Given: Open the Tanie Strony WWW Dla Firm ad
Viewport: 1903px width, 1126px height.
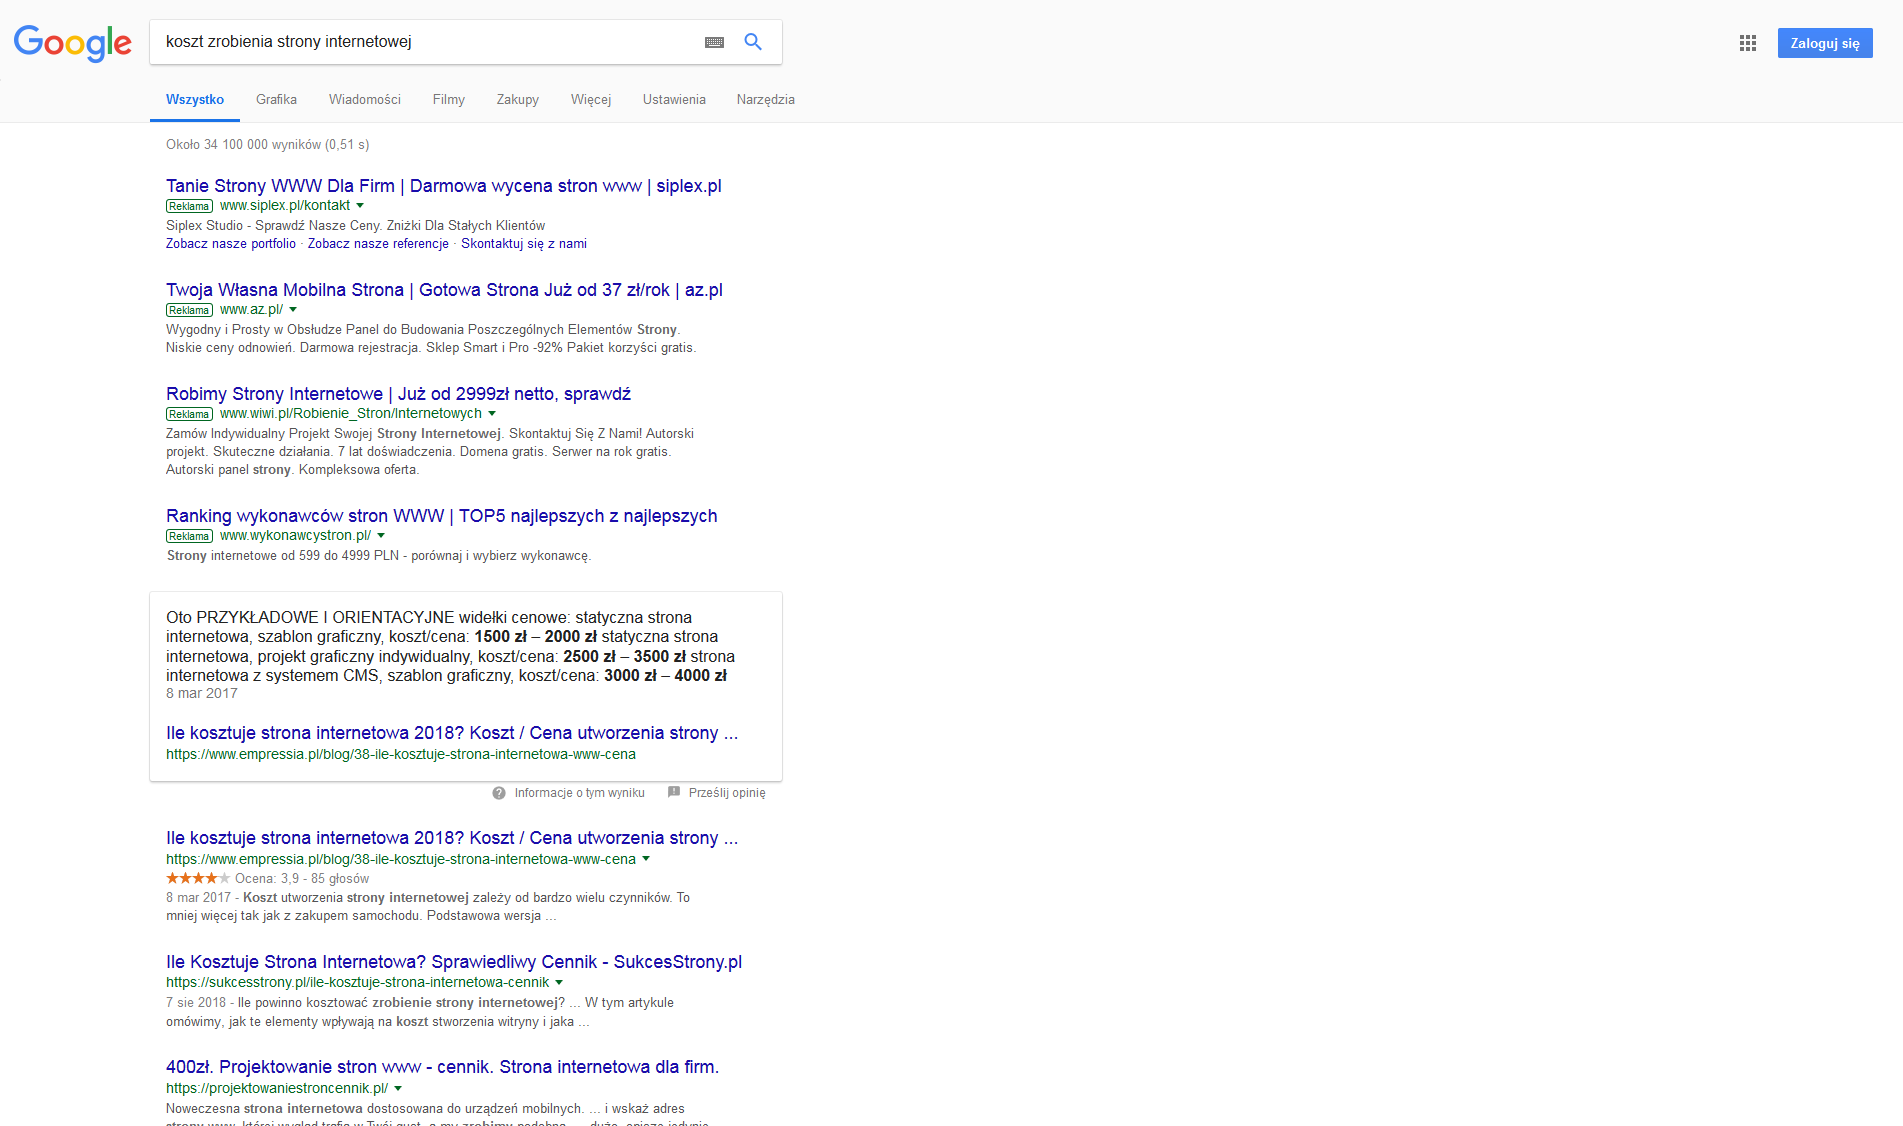Looking at the screenshot, I should 444,186.
